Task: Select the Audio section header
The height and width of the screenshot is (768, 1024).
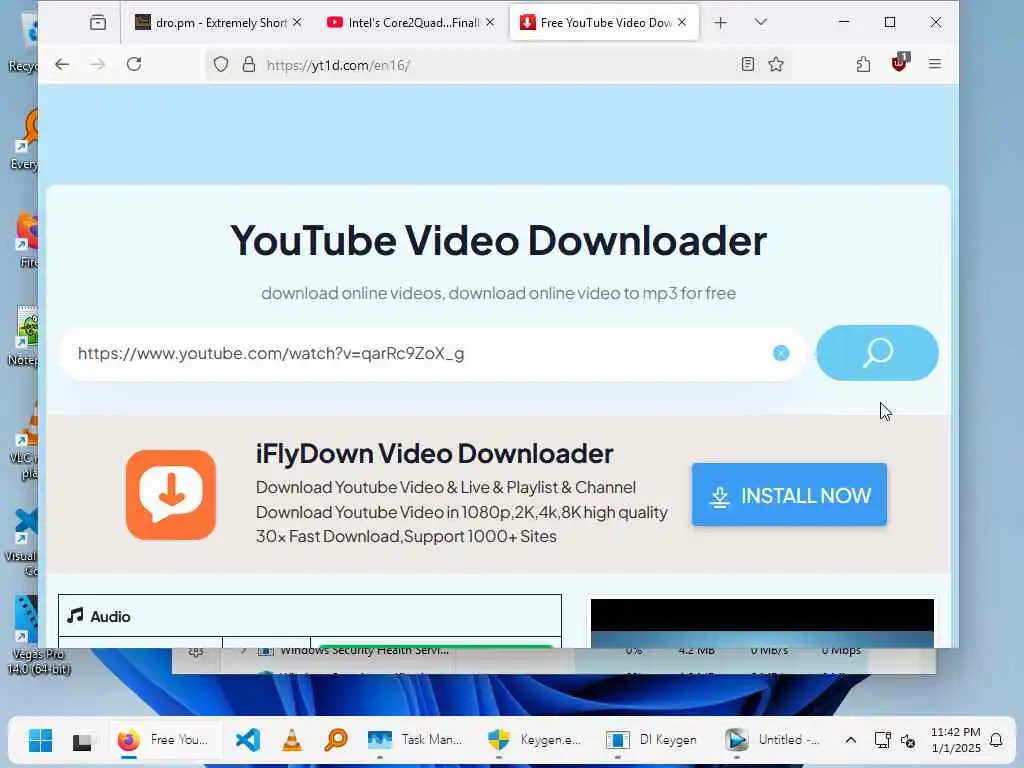Action: pyautogui.click(x=310, y=616)
